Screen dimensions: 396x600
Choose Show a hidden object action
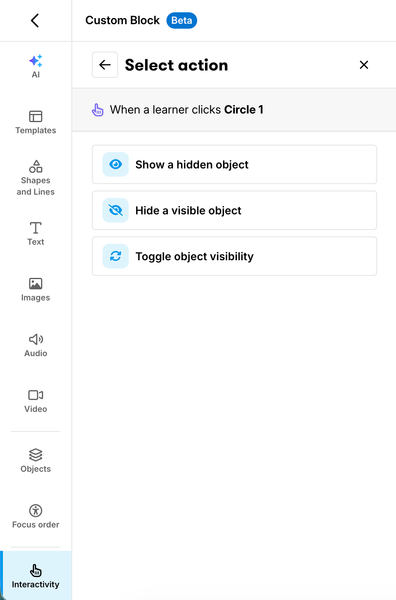click(234, 165)
